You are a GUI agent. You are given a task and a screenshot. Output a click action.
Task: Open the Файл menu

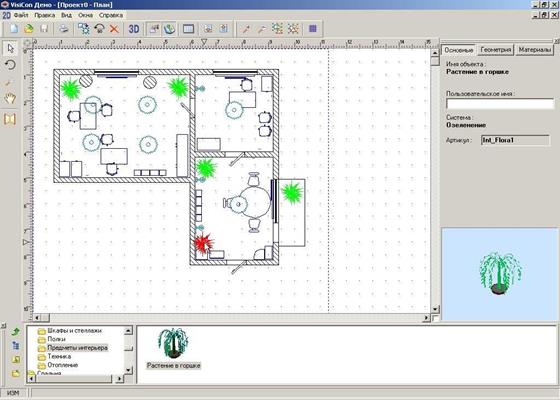[21, 15]
